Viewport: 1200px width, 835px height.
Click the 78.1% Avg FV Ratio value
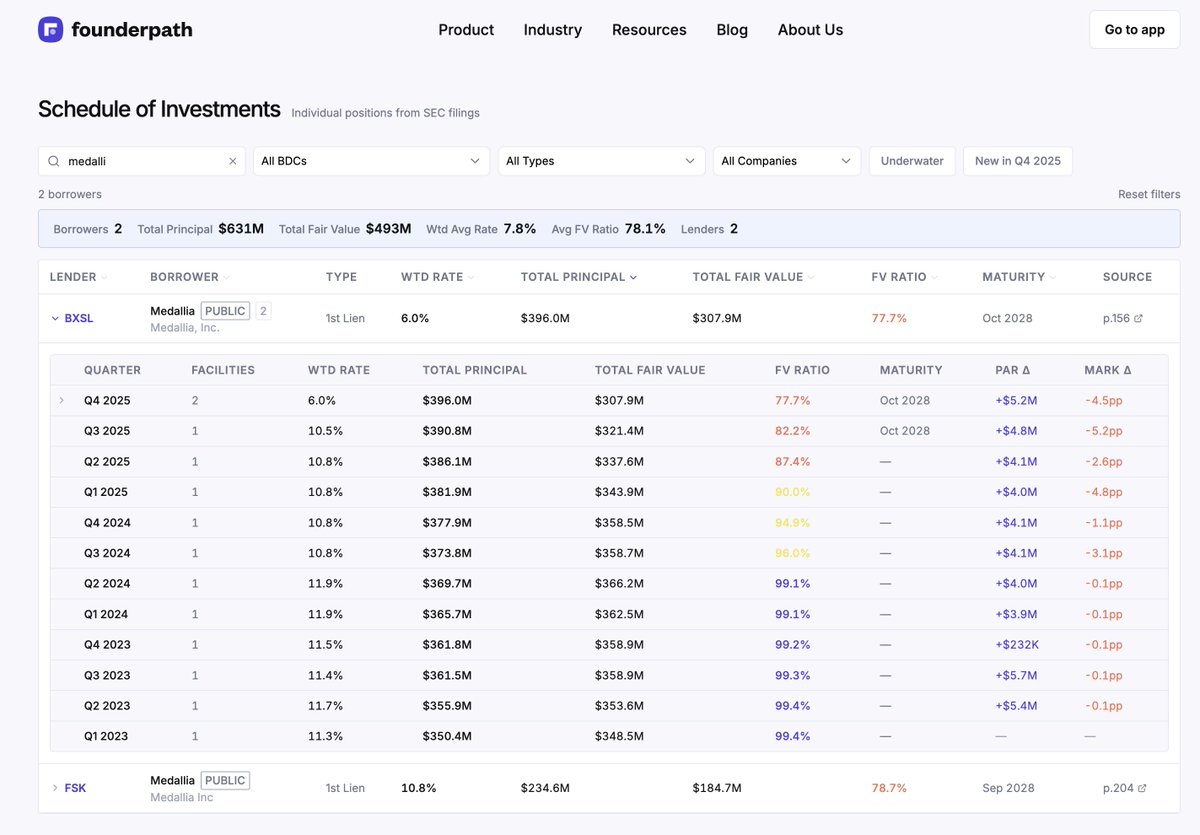click(x=645, y=229)
